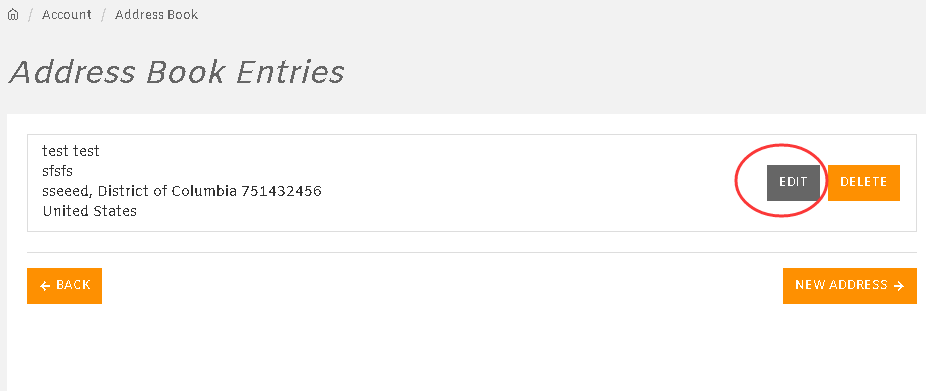Select the name line test test
926x391 pixels.
[71, 151]
